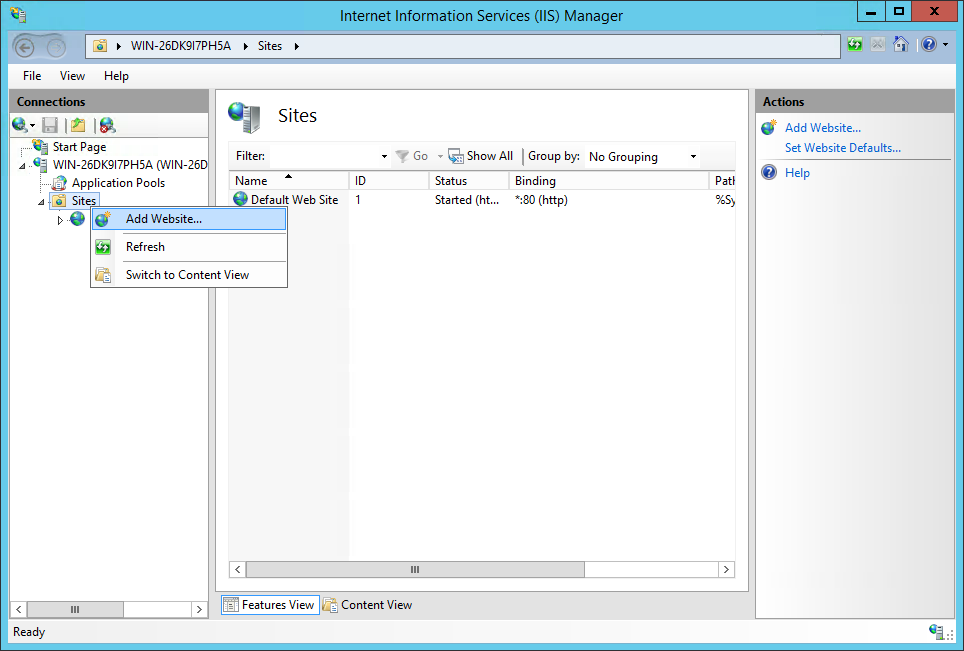The image size is (964, 651).
Task: Click the Go filter button
Action: [412, 156]
